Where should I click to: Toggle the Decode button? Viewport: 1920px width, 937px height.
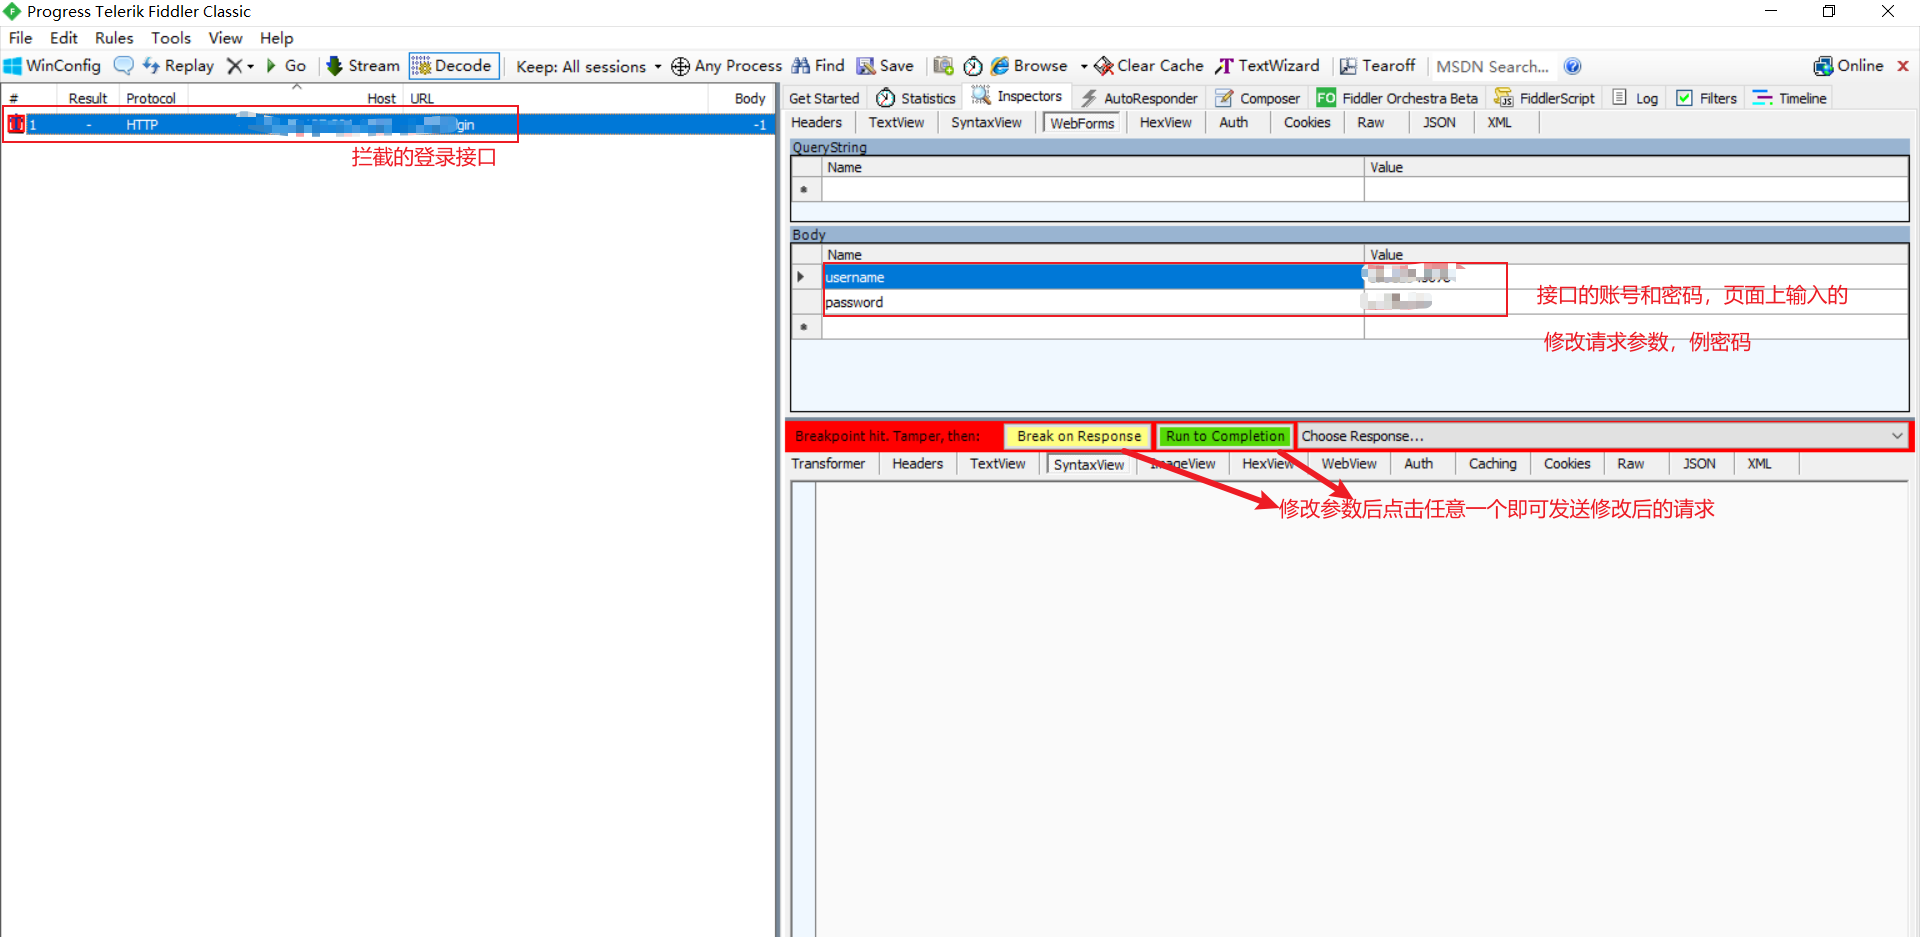click(x=453, y=66)
